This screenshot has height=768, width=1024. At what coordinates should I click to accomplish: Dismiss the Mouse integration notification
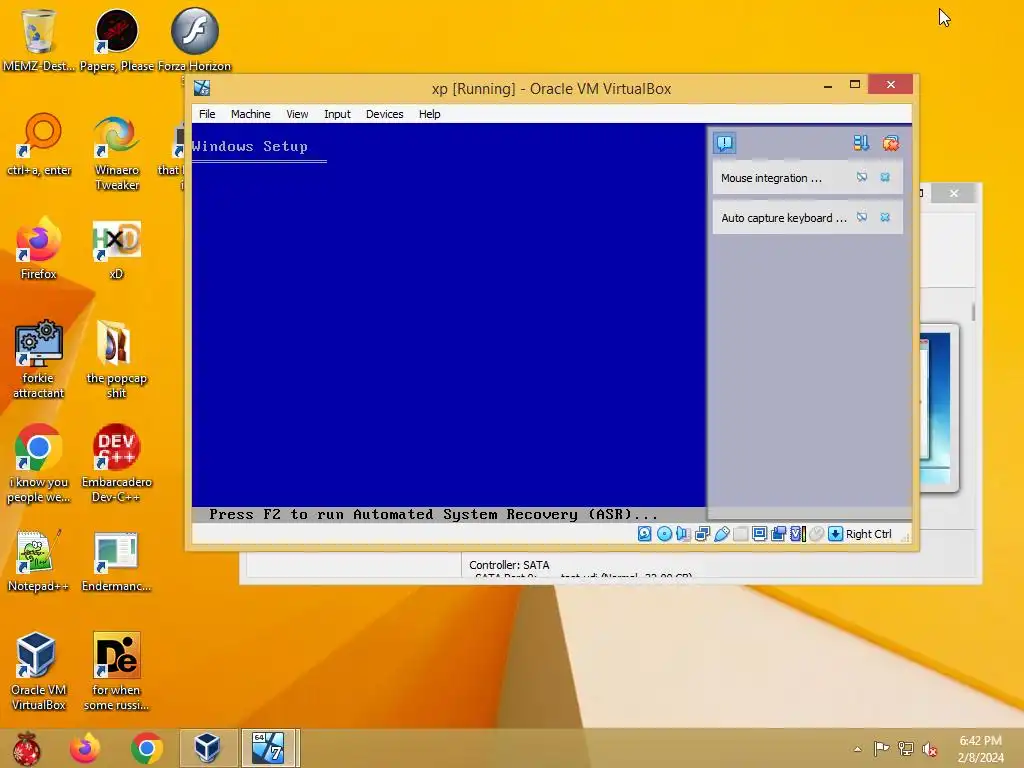coord(885,177)
